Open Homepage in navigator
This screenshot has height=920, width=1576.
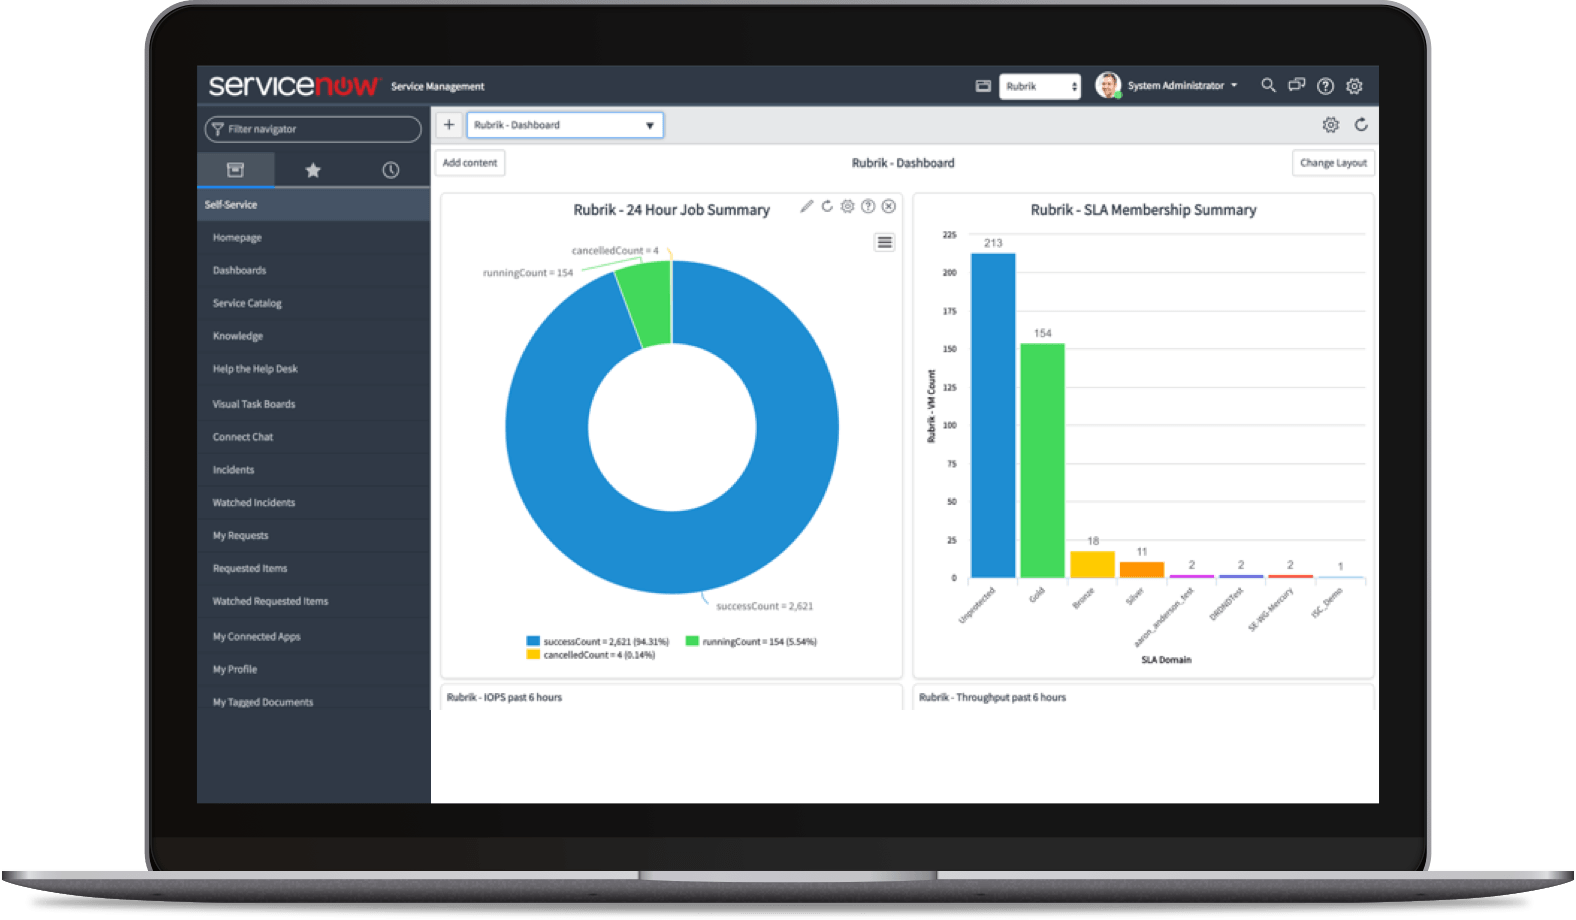(x=237, y=238)
